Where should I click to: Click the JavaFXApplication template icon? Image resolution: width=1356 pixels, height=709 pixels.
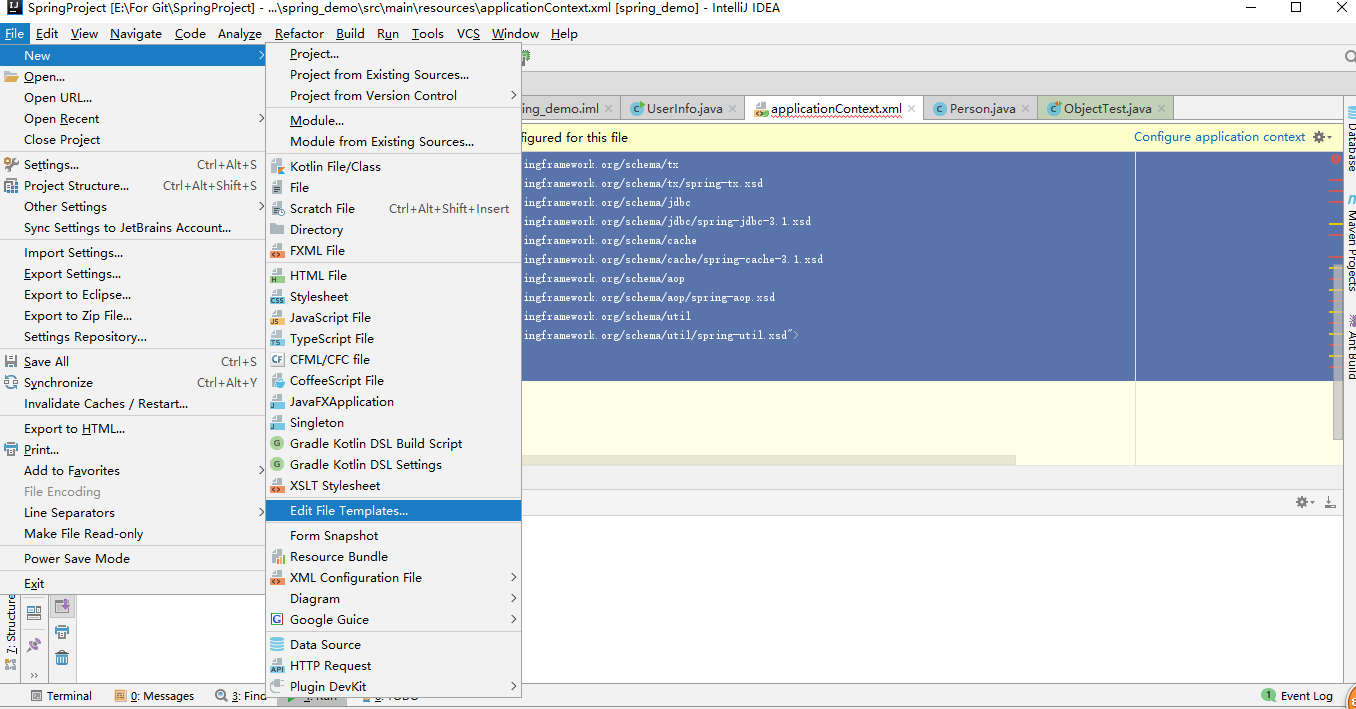[277, 402]
